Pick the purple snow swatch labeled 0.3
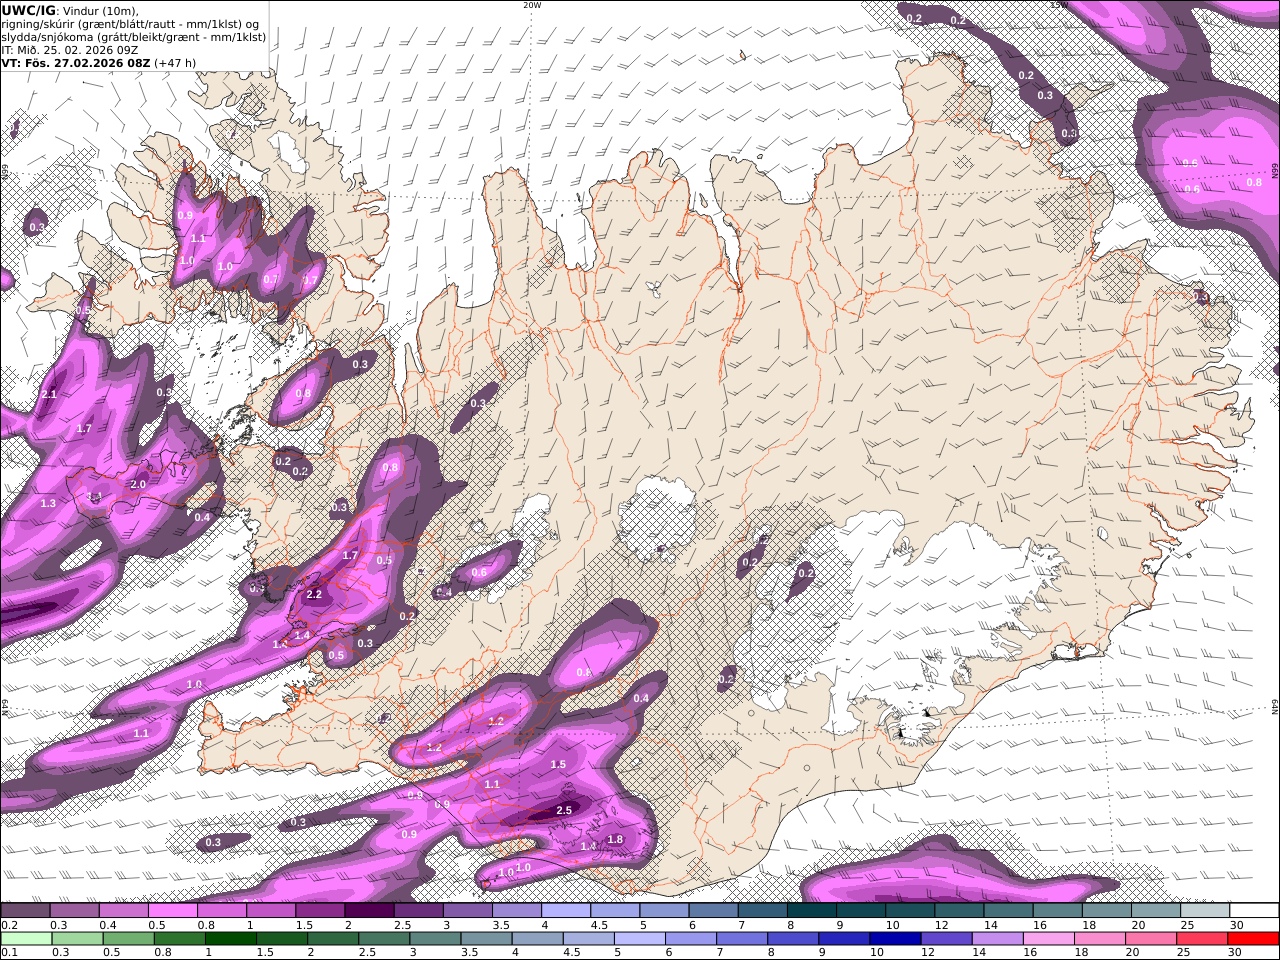The width and height of the screenshot is (1280, 960). point(74,910)
